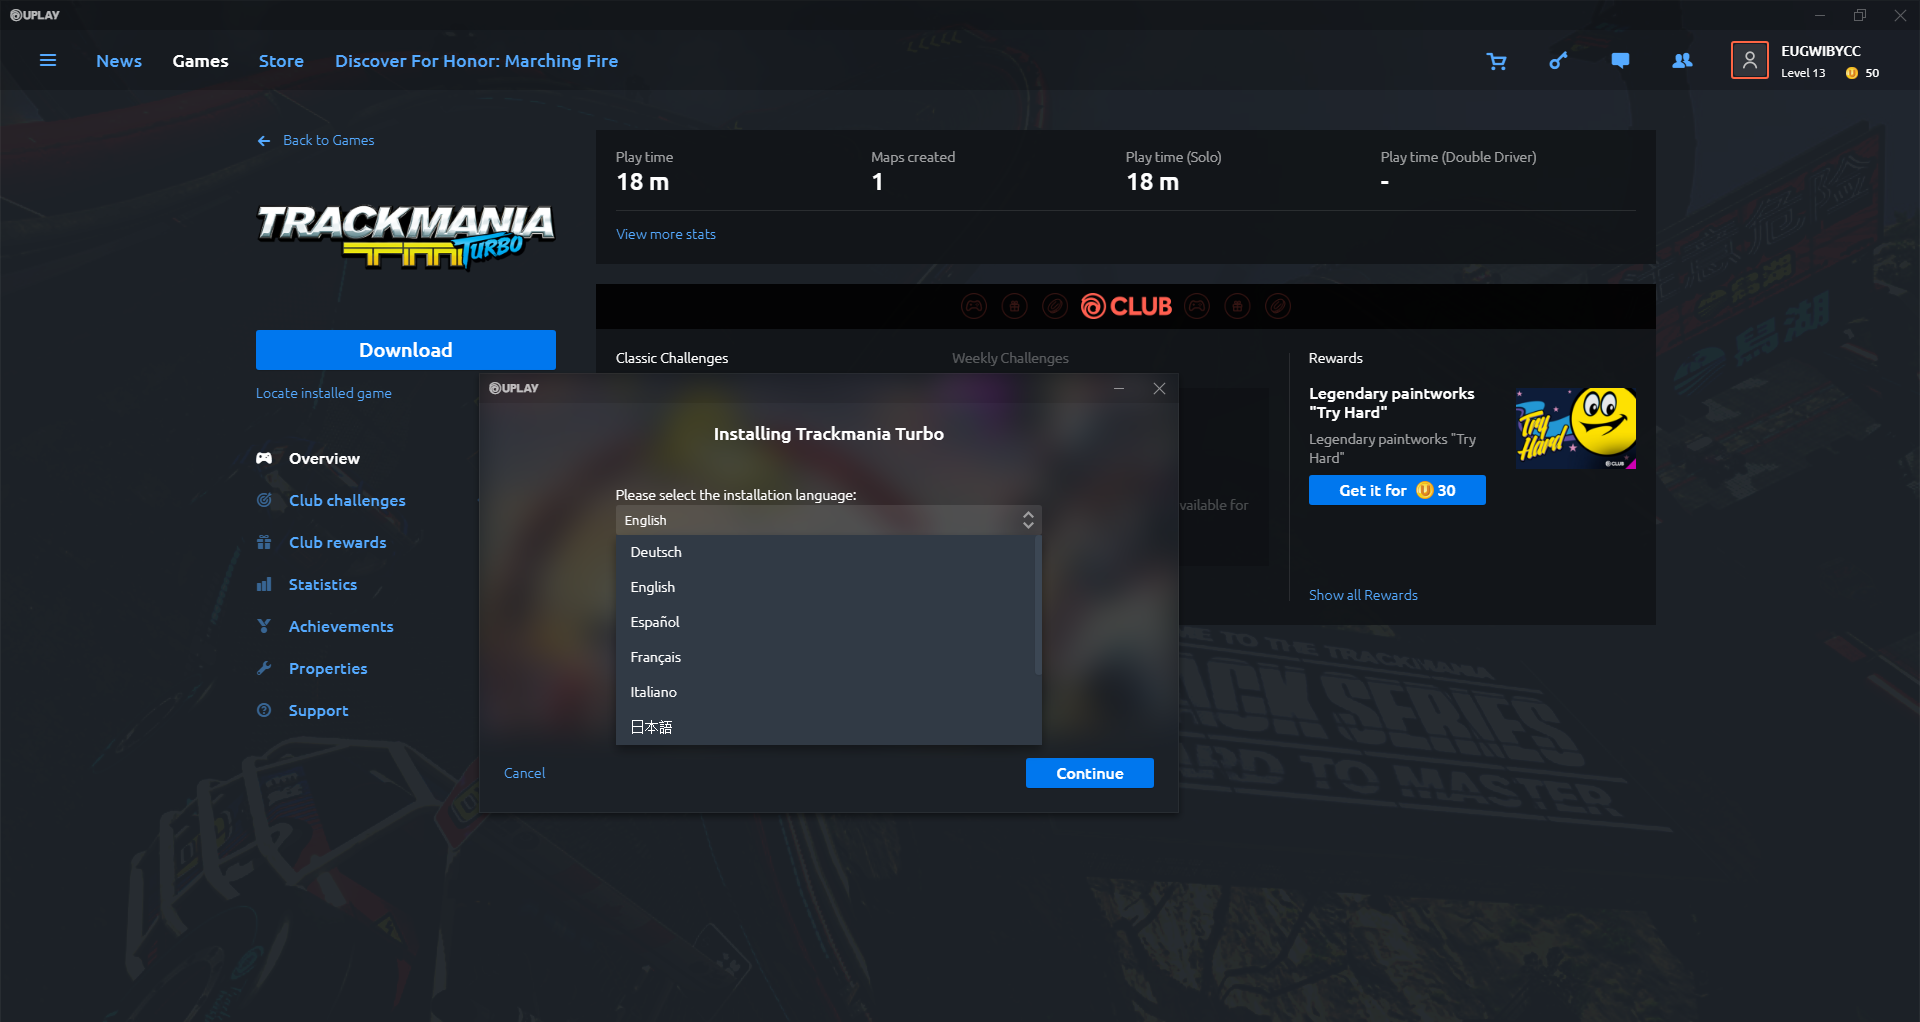Click the Legendary paintworks "Try Hard" title
This screenshot has height=1022, width=1920.
click(x=1391, y=403)
